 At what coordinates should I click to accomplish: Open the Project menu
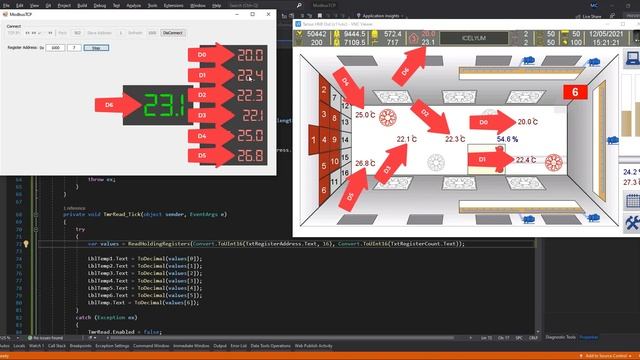[64, 5]
